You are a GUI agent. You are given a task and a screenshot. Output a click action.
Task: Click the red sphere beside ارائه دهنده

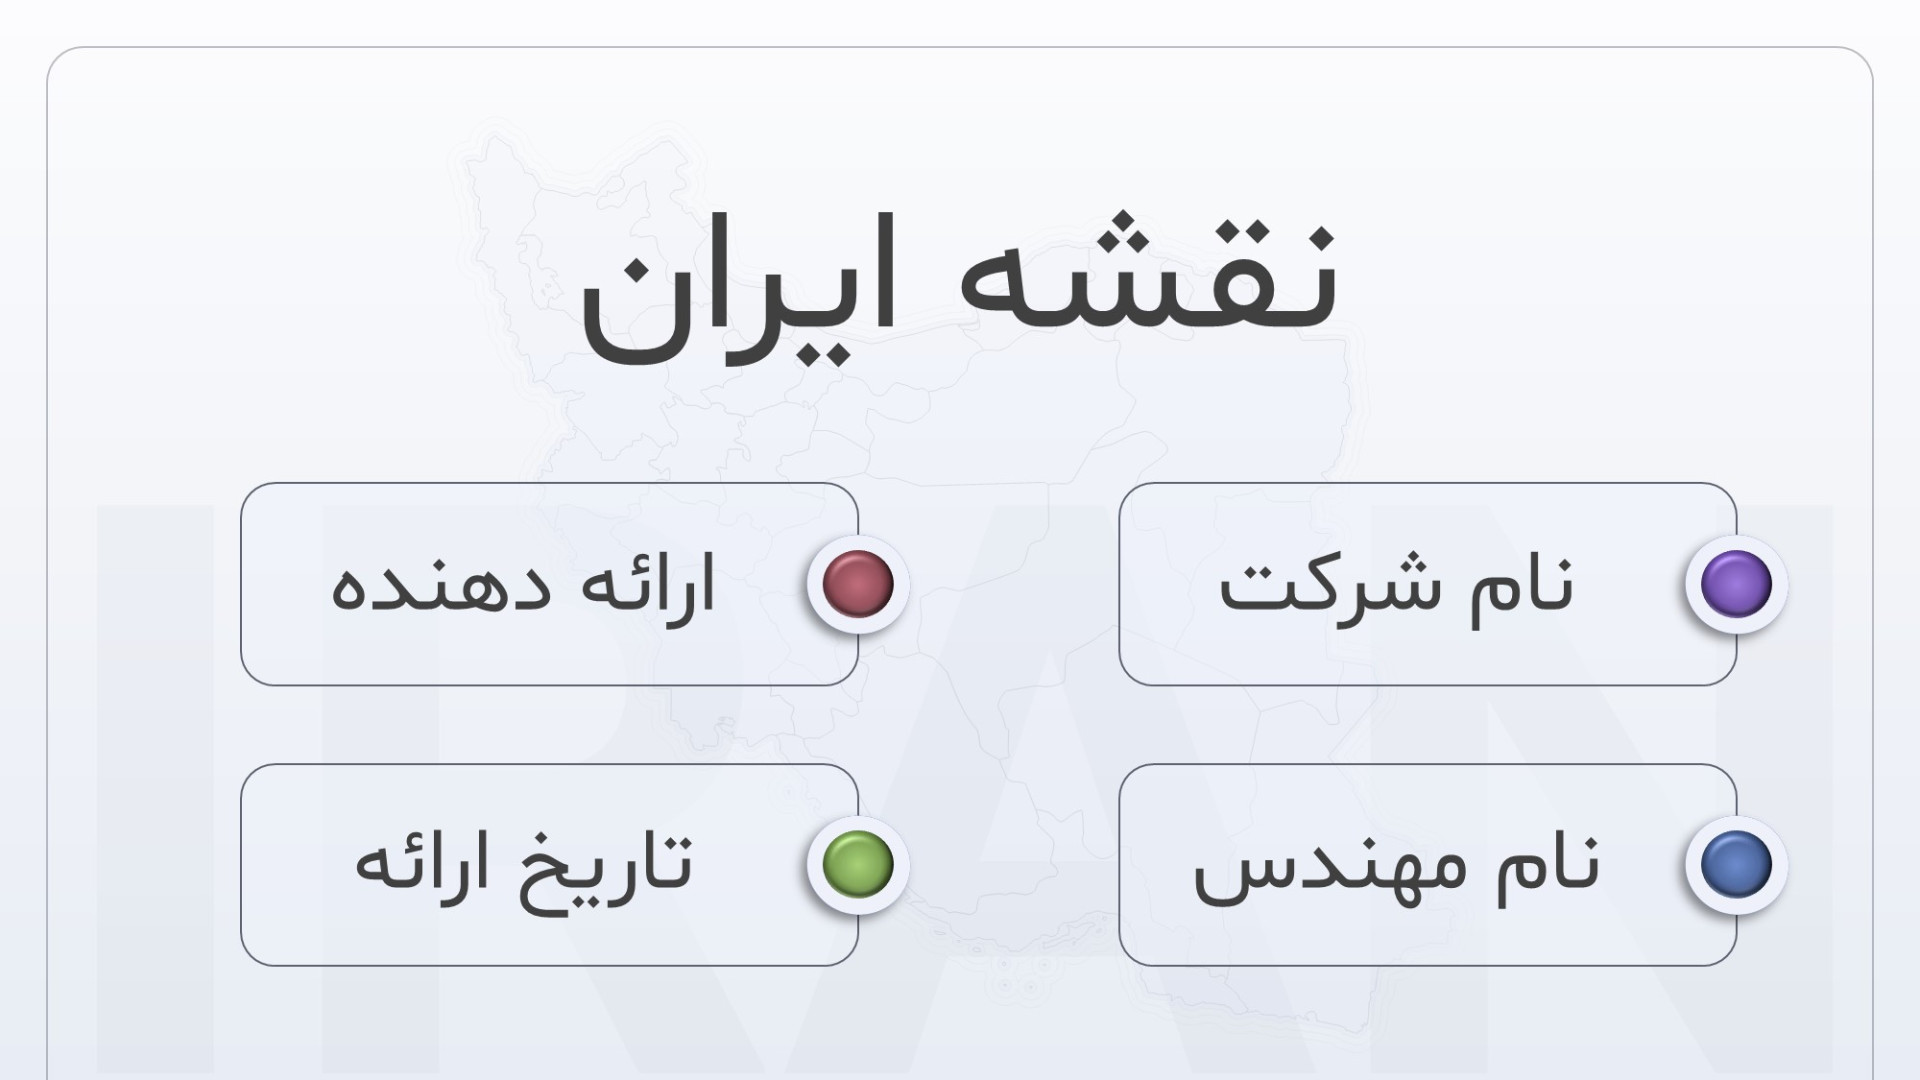coord(858,584)
